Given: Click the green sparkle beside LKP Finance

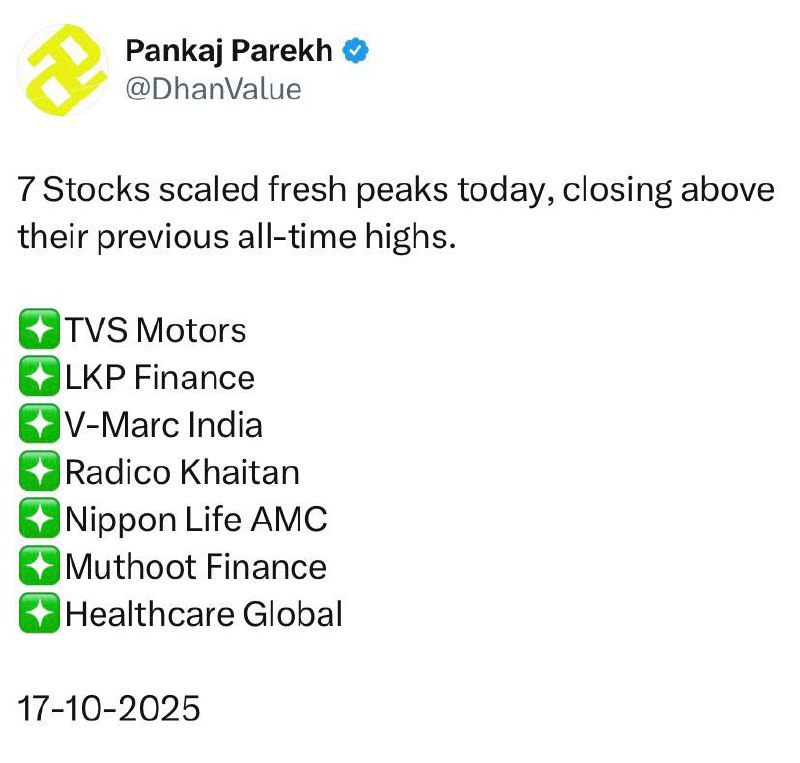Looking at the screenshot, I should (38, 377).
